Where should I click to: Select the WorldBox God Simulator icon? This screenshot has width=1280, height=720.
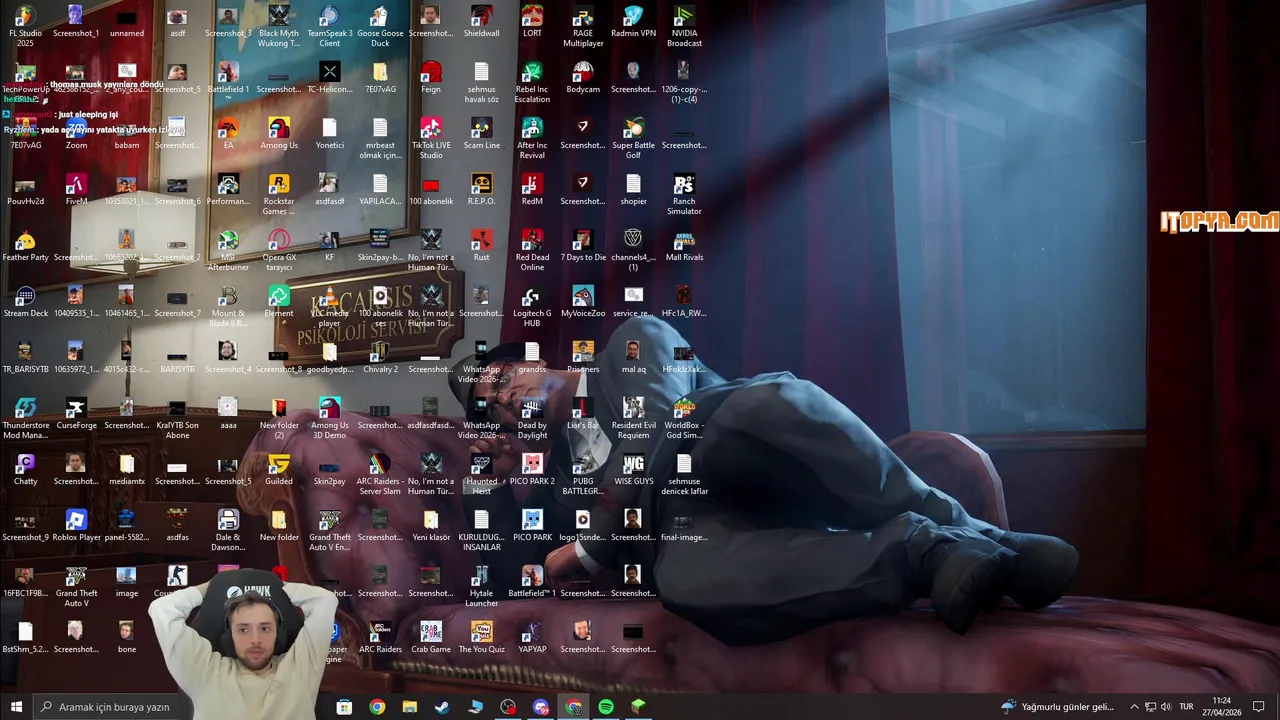[x=684, y=418]
